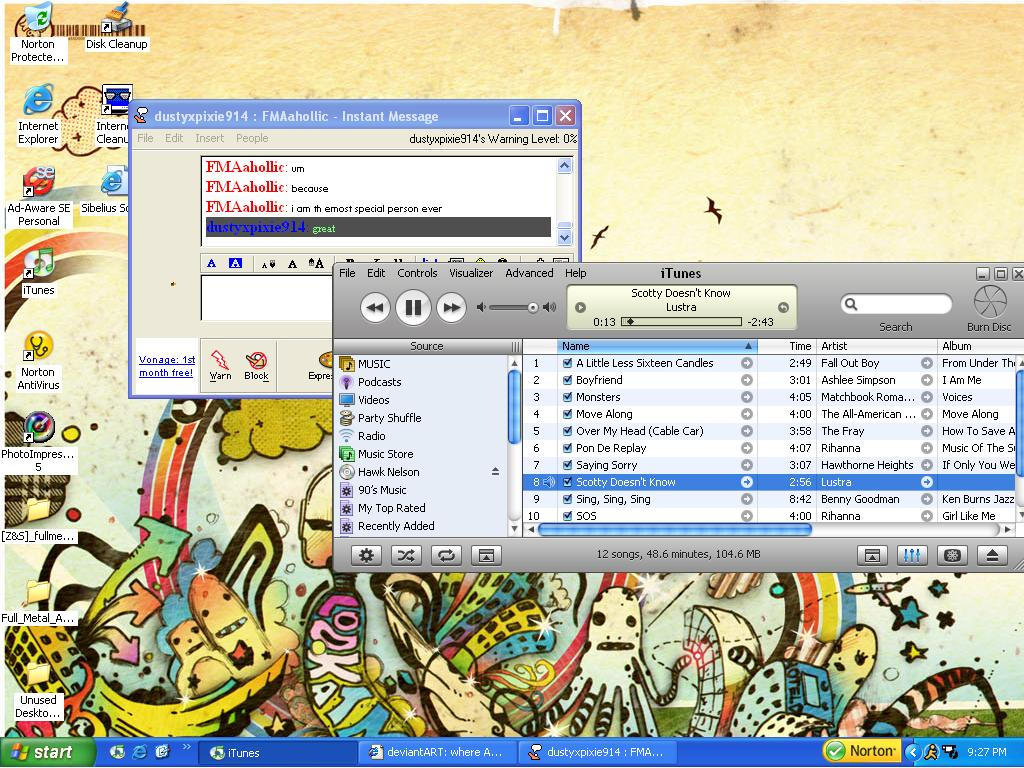Select Norton AntiVirus desktop icon
Screen dimensions: 1024x768
pyautogui.click(x=39, y=360)
